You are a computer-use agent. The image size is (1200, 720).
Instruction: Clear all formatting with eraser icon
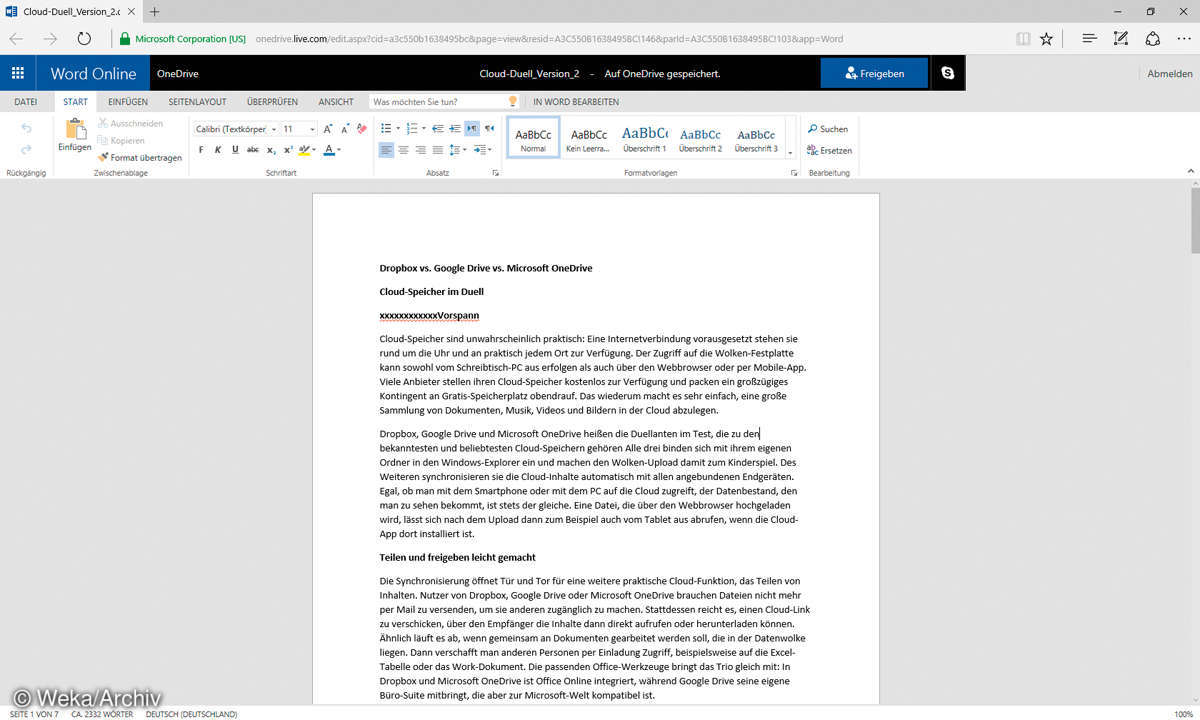pyautogui.click(x=362, y=129)
